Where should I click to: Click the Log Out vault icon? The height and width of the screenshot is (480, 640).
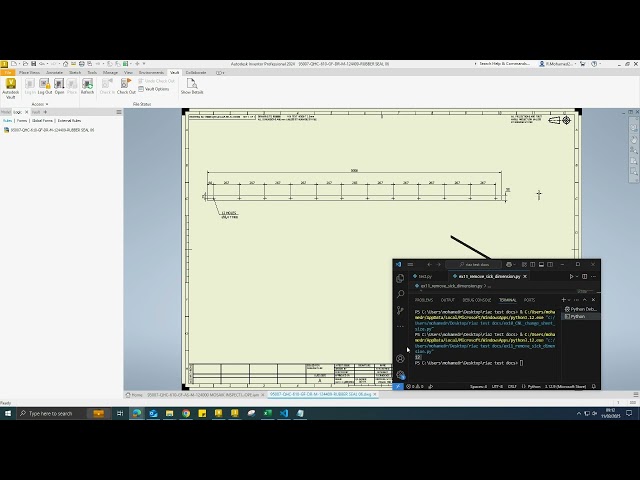[45, 87]
